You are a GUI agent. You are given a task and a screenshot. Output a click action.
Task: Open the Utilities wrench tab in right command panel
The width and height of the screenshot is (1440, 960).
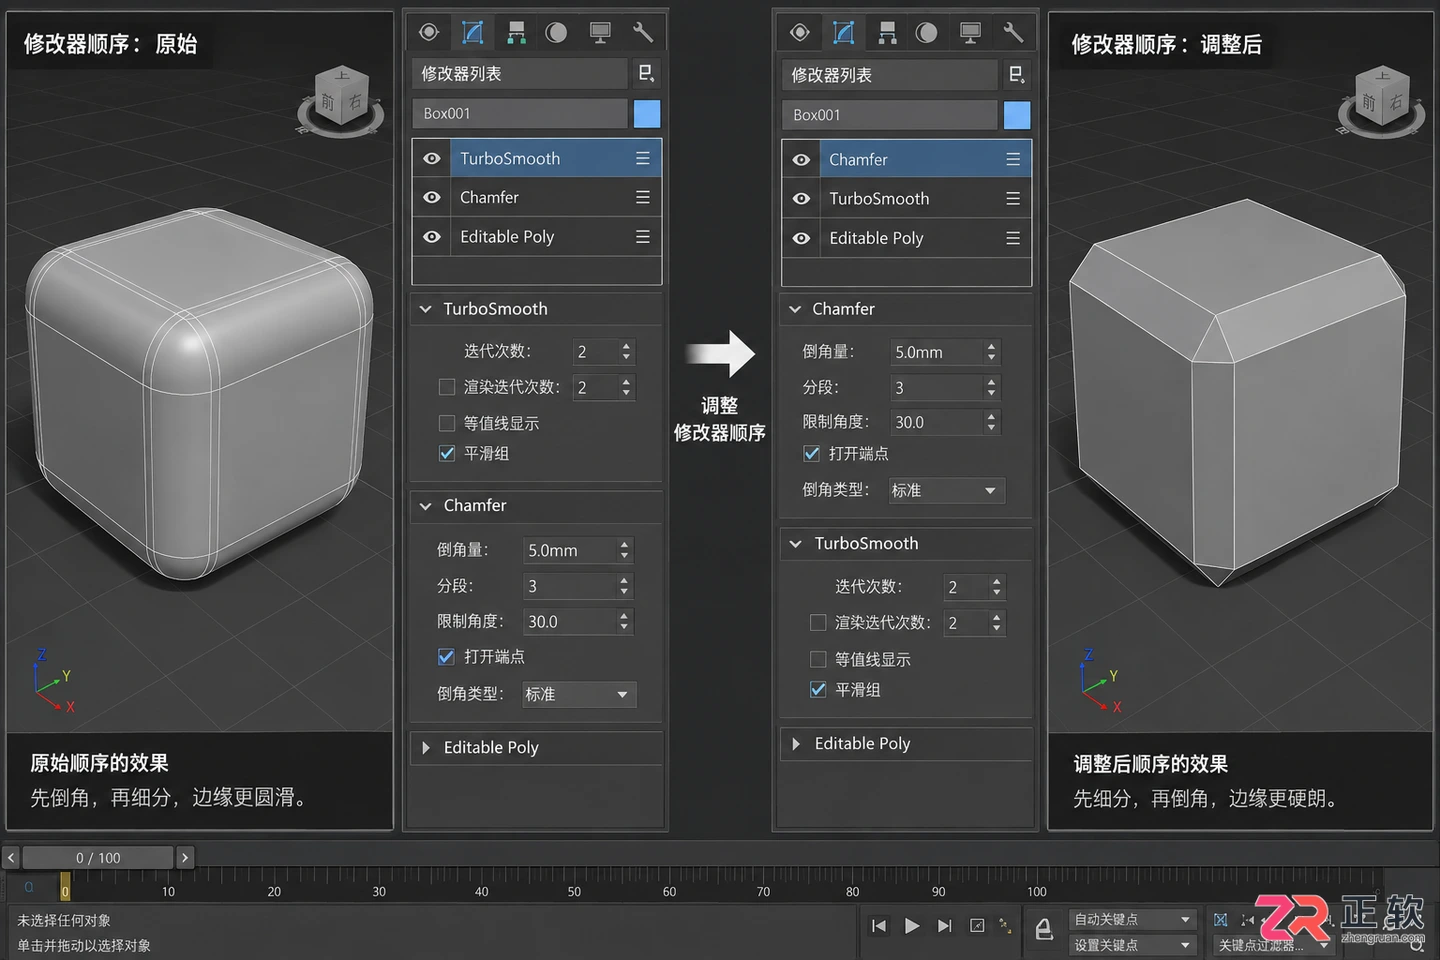coord(1013,33)
